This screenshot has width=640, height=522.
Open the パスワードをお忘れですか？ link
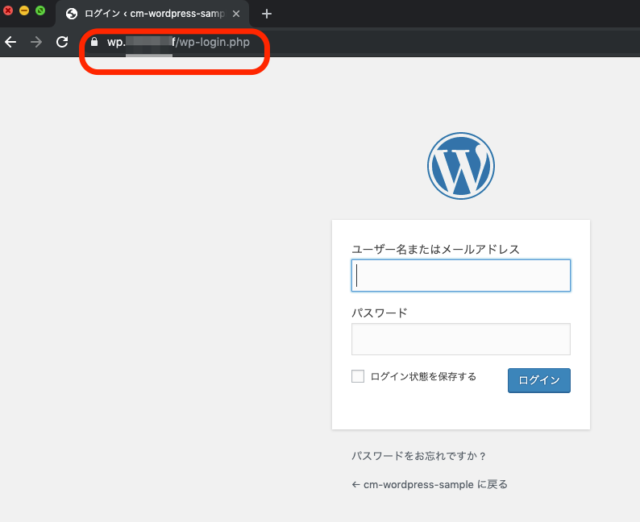point(418,456)
